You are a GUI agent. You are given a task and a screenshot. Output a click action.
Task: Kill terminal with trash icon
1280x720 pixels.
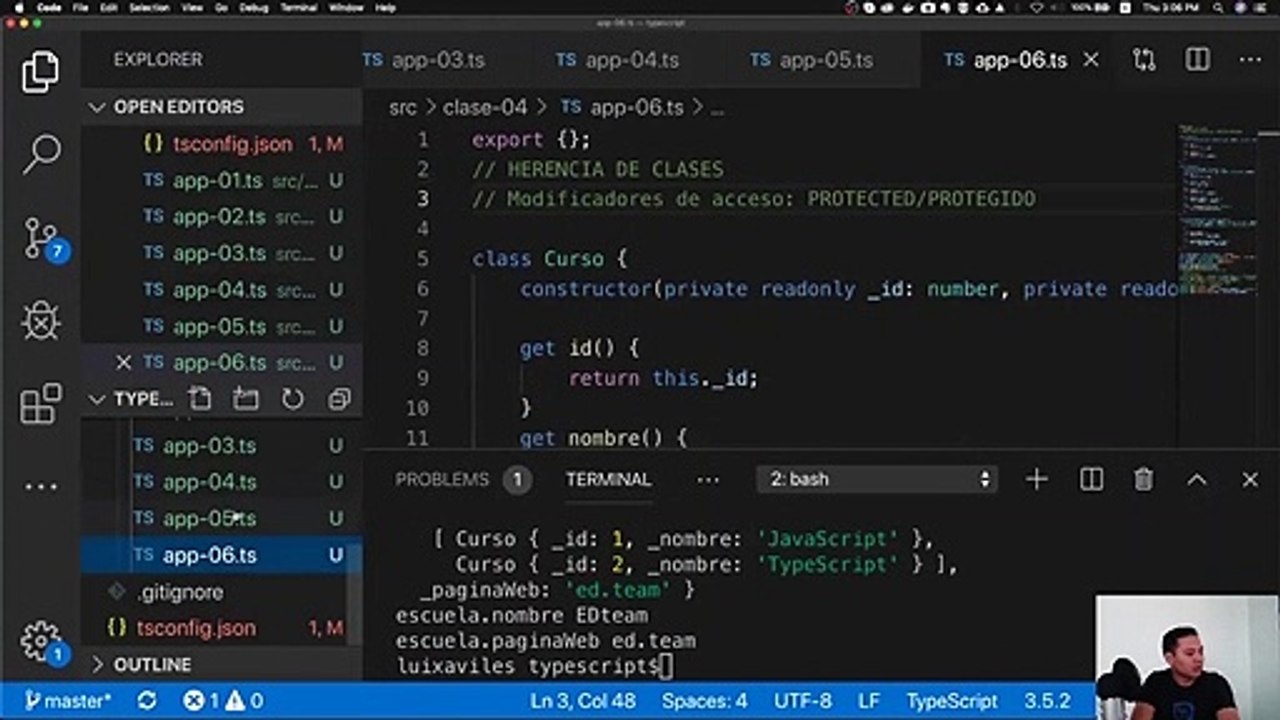tap(1144, 480)
